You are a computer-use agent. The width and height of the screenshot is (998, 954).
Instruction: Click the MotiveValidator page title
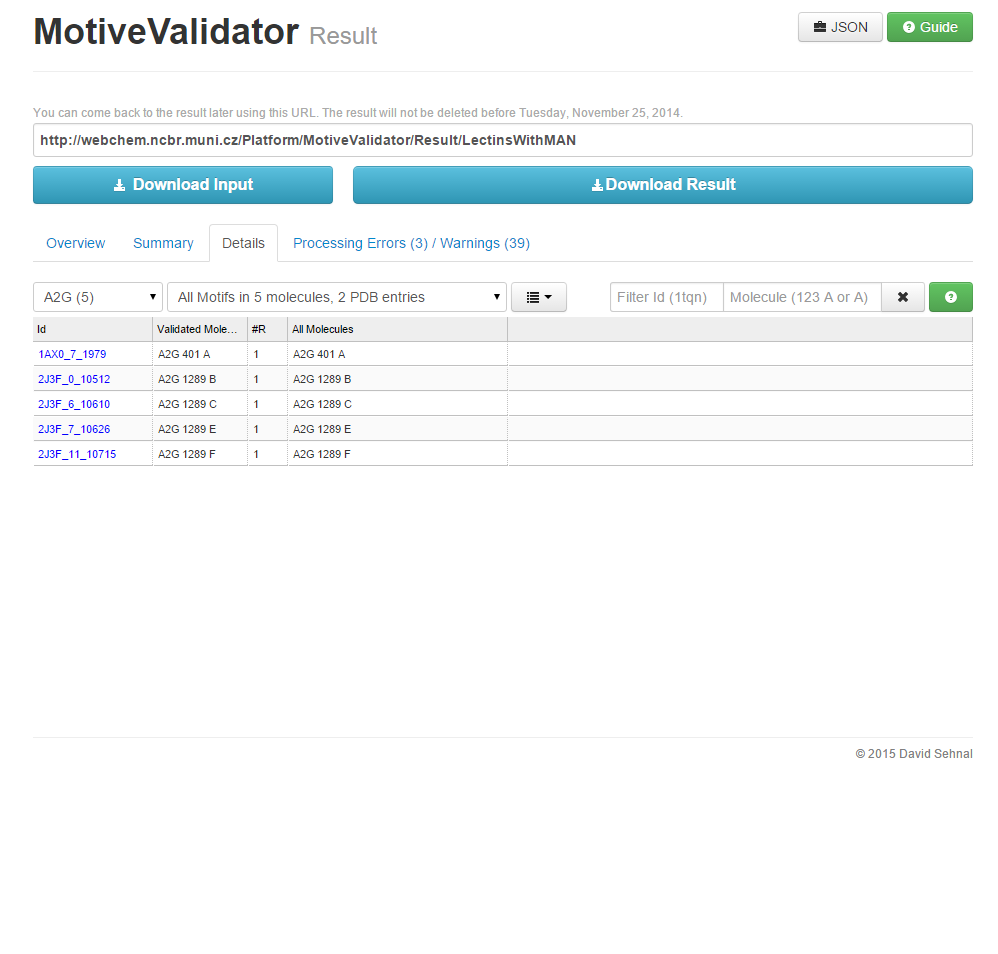[166, 32]
